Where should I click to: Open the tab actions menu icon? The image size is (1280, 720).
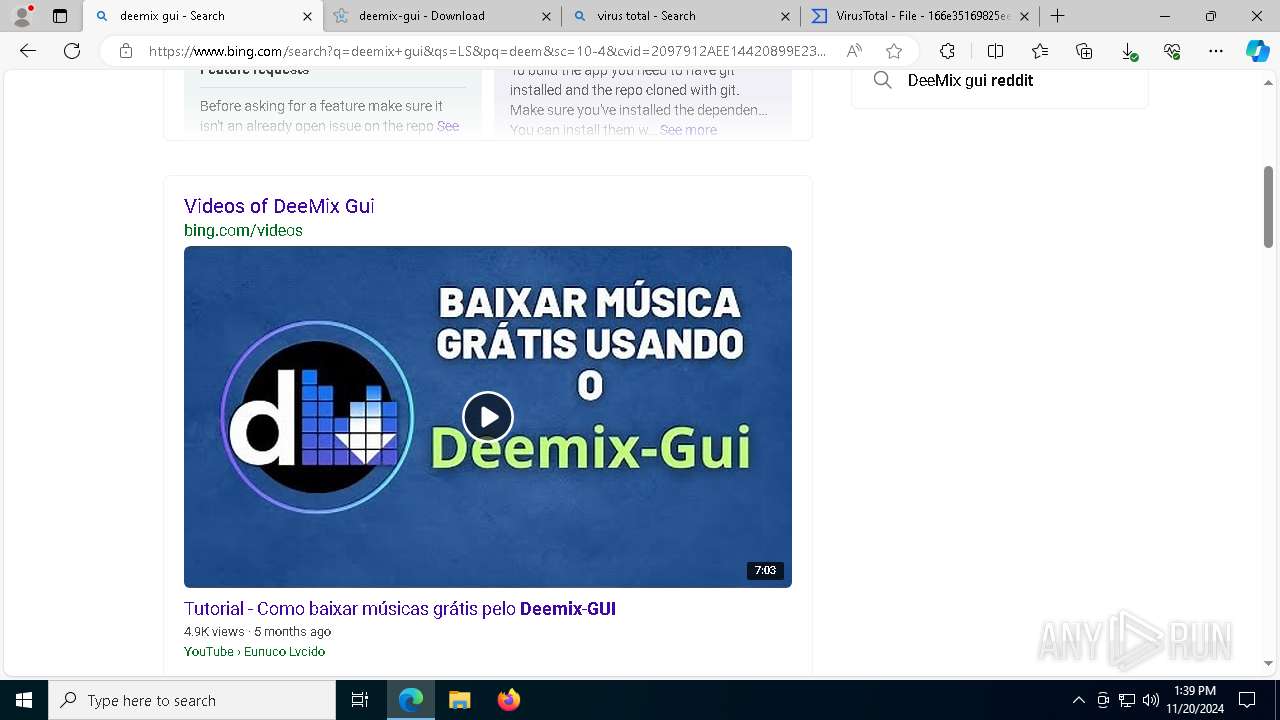click(x=60, y=16)
